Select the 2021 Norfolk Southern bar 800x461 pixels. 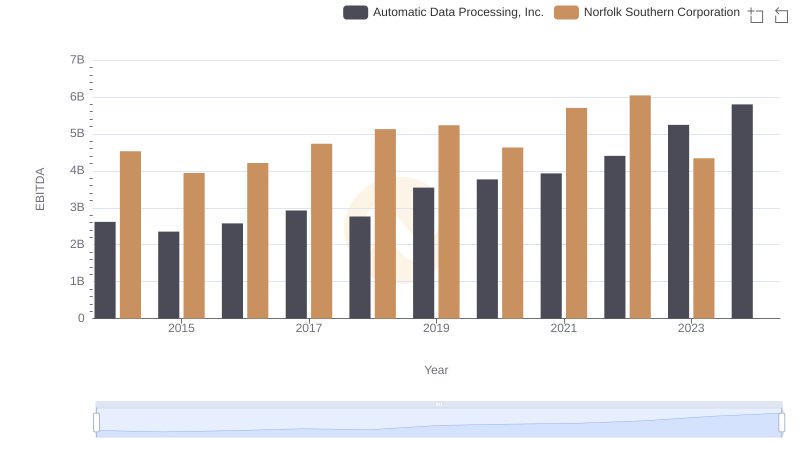coord(577,213)
